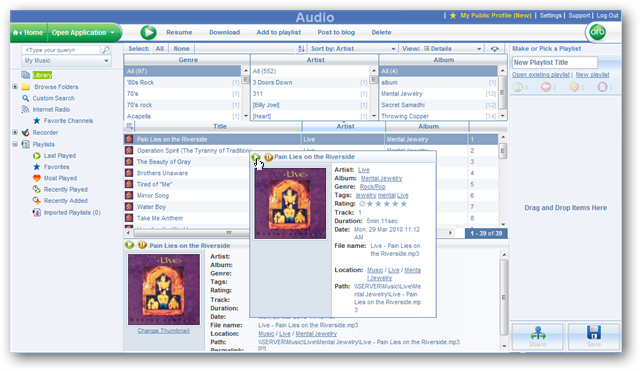Click Rock/Pop genre link in popup

point(372,187)
